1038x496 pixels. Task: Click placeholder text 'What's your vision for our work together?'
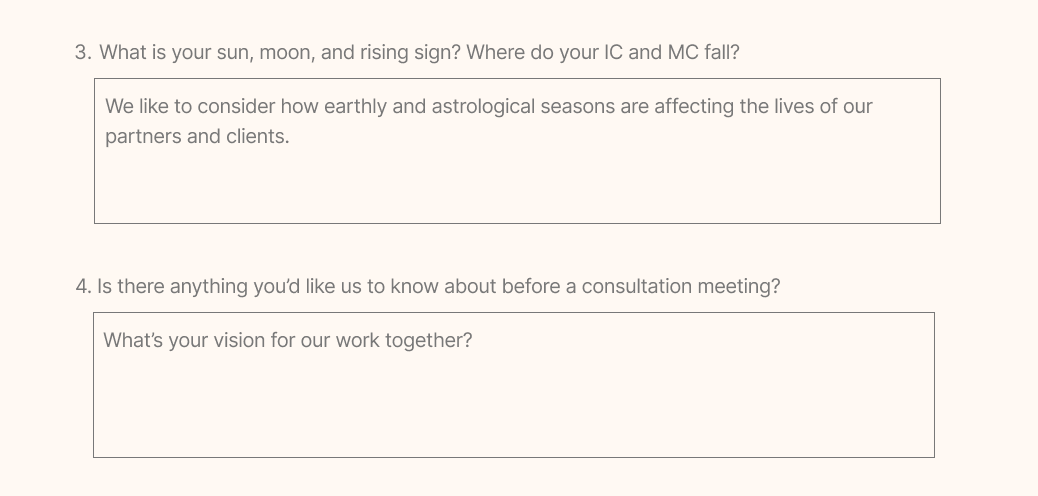[287, 340]
